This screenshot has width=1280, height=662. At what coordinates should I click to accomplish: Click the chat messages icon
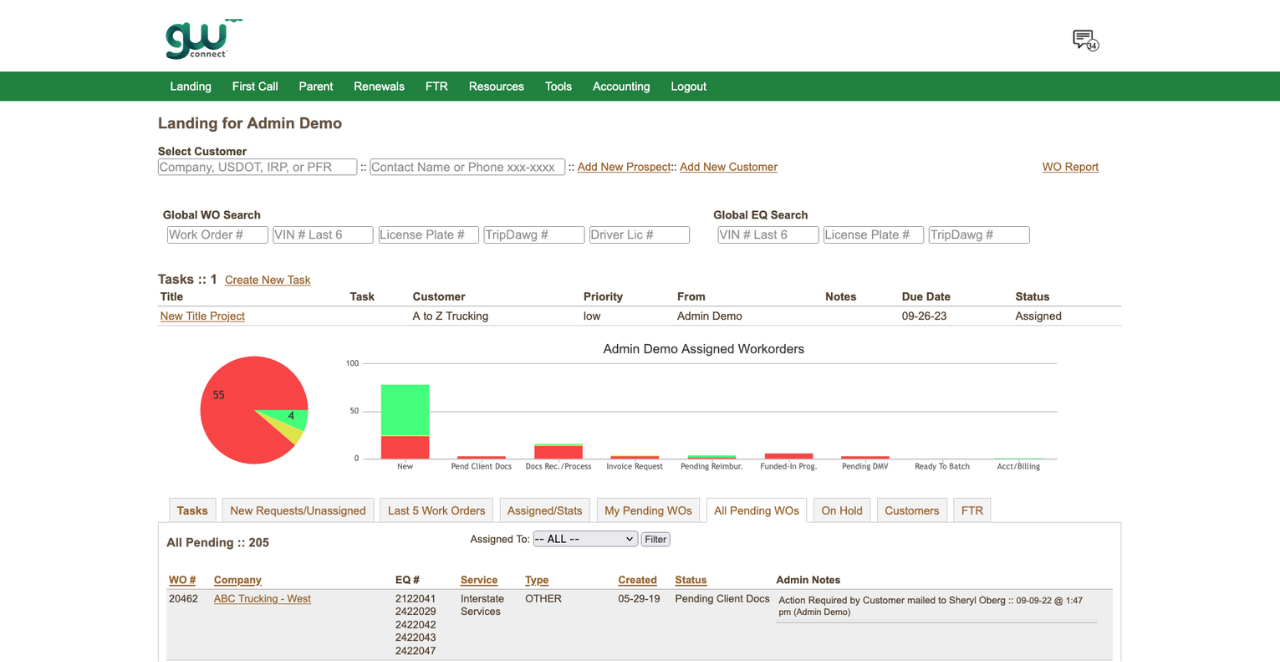[1084, 40]
